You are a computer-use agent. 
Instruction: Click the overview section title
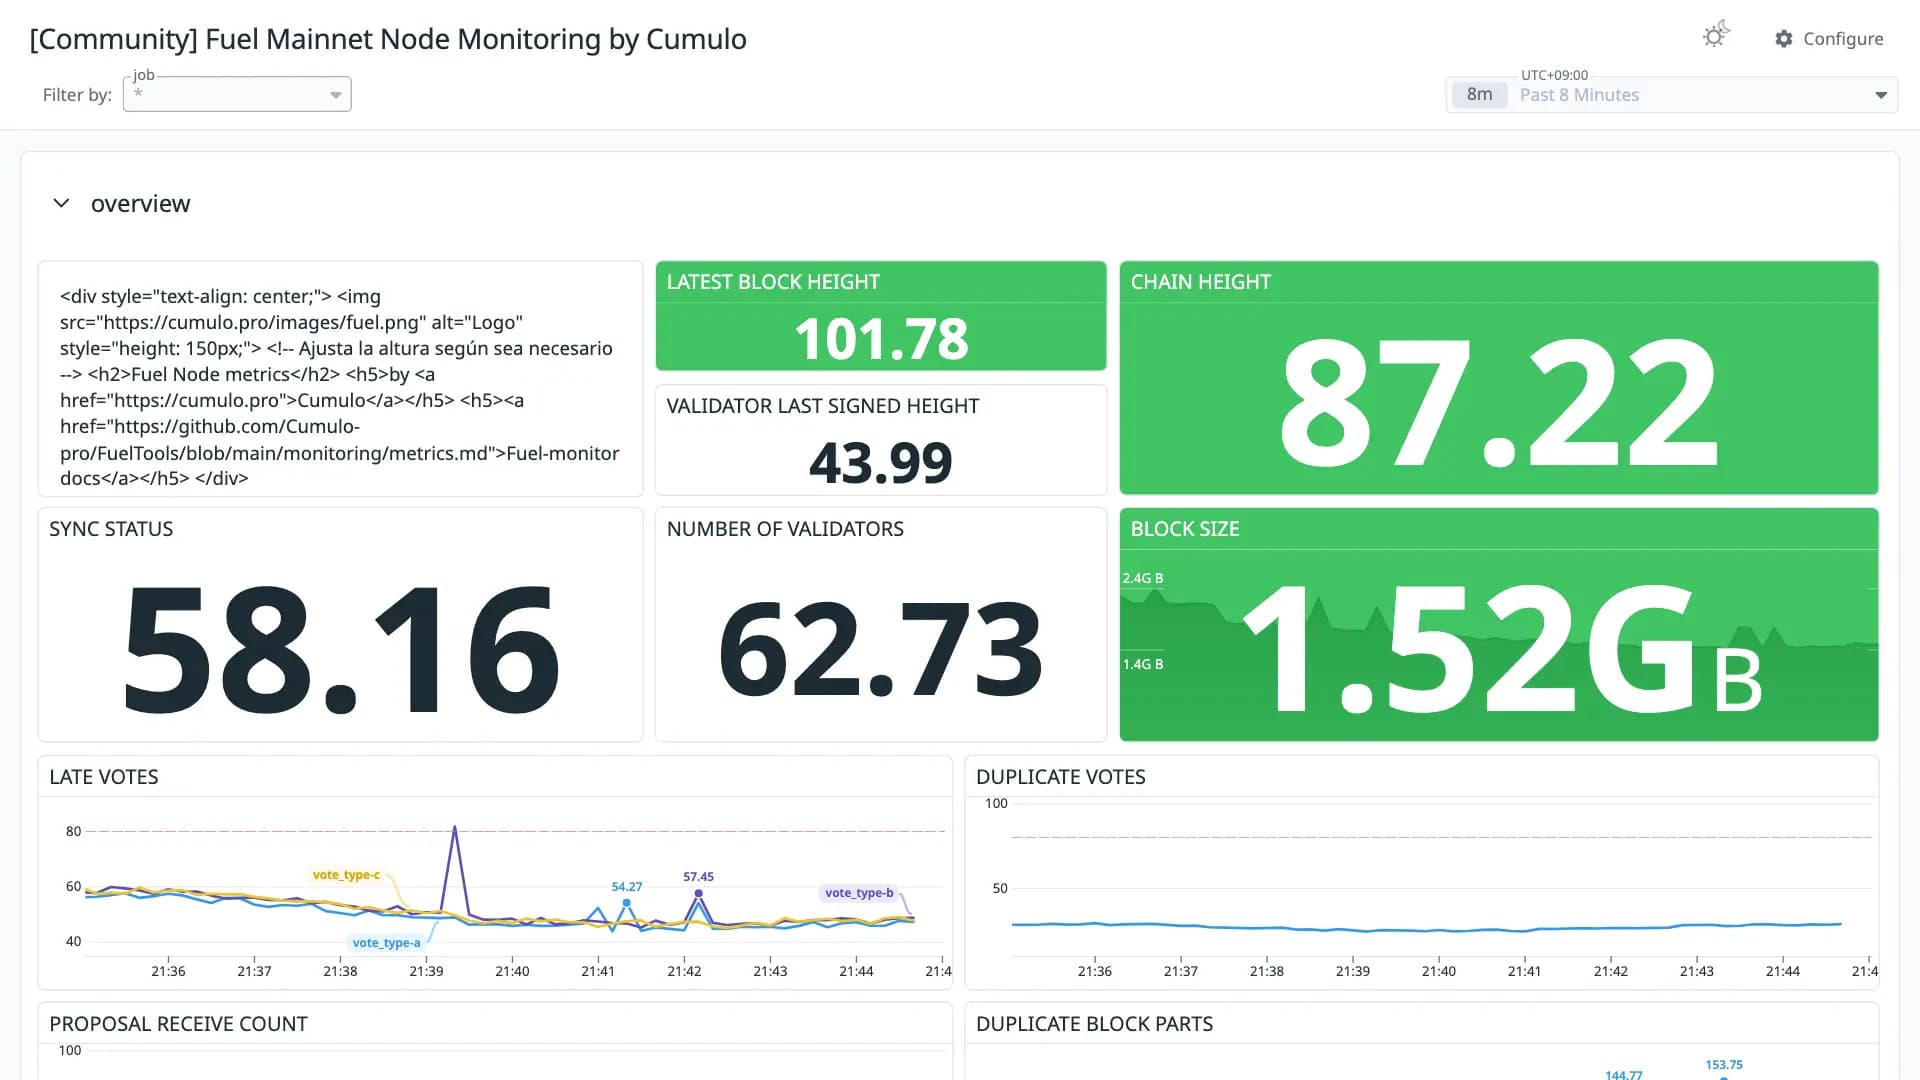pos(140,203)
